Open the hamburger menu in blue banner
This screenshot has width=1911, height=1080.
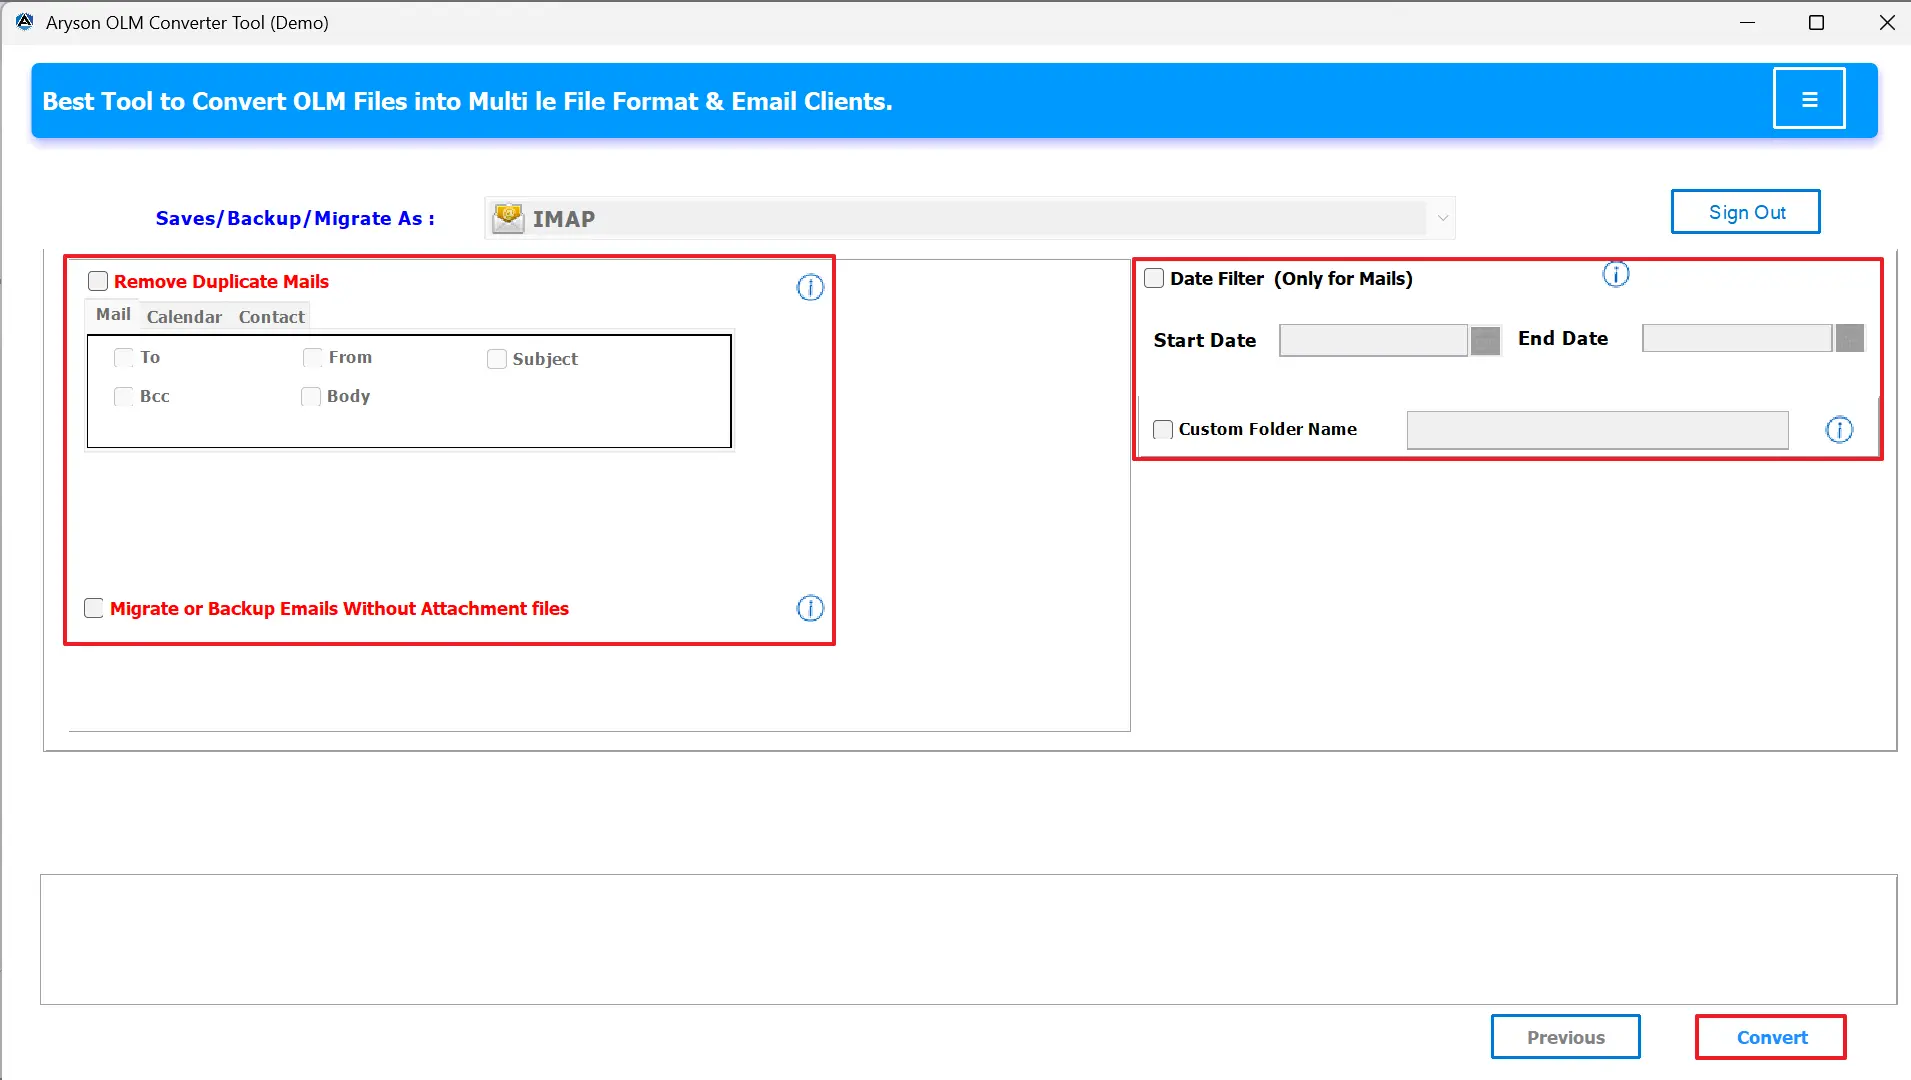pos(1809,98)
